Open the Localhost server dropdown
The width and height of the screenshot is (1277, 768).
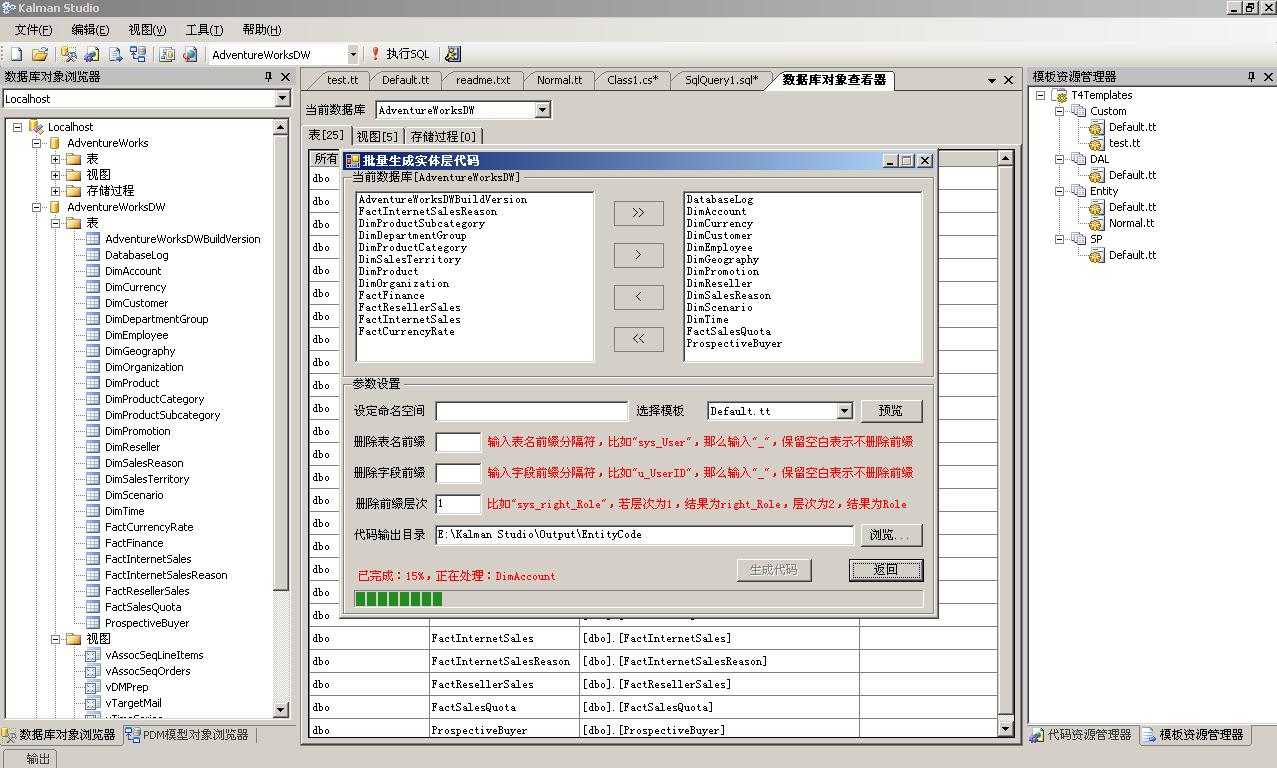point(282,99)
